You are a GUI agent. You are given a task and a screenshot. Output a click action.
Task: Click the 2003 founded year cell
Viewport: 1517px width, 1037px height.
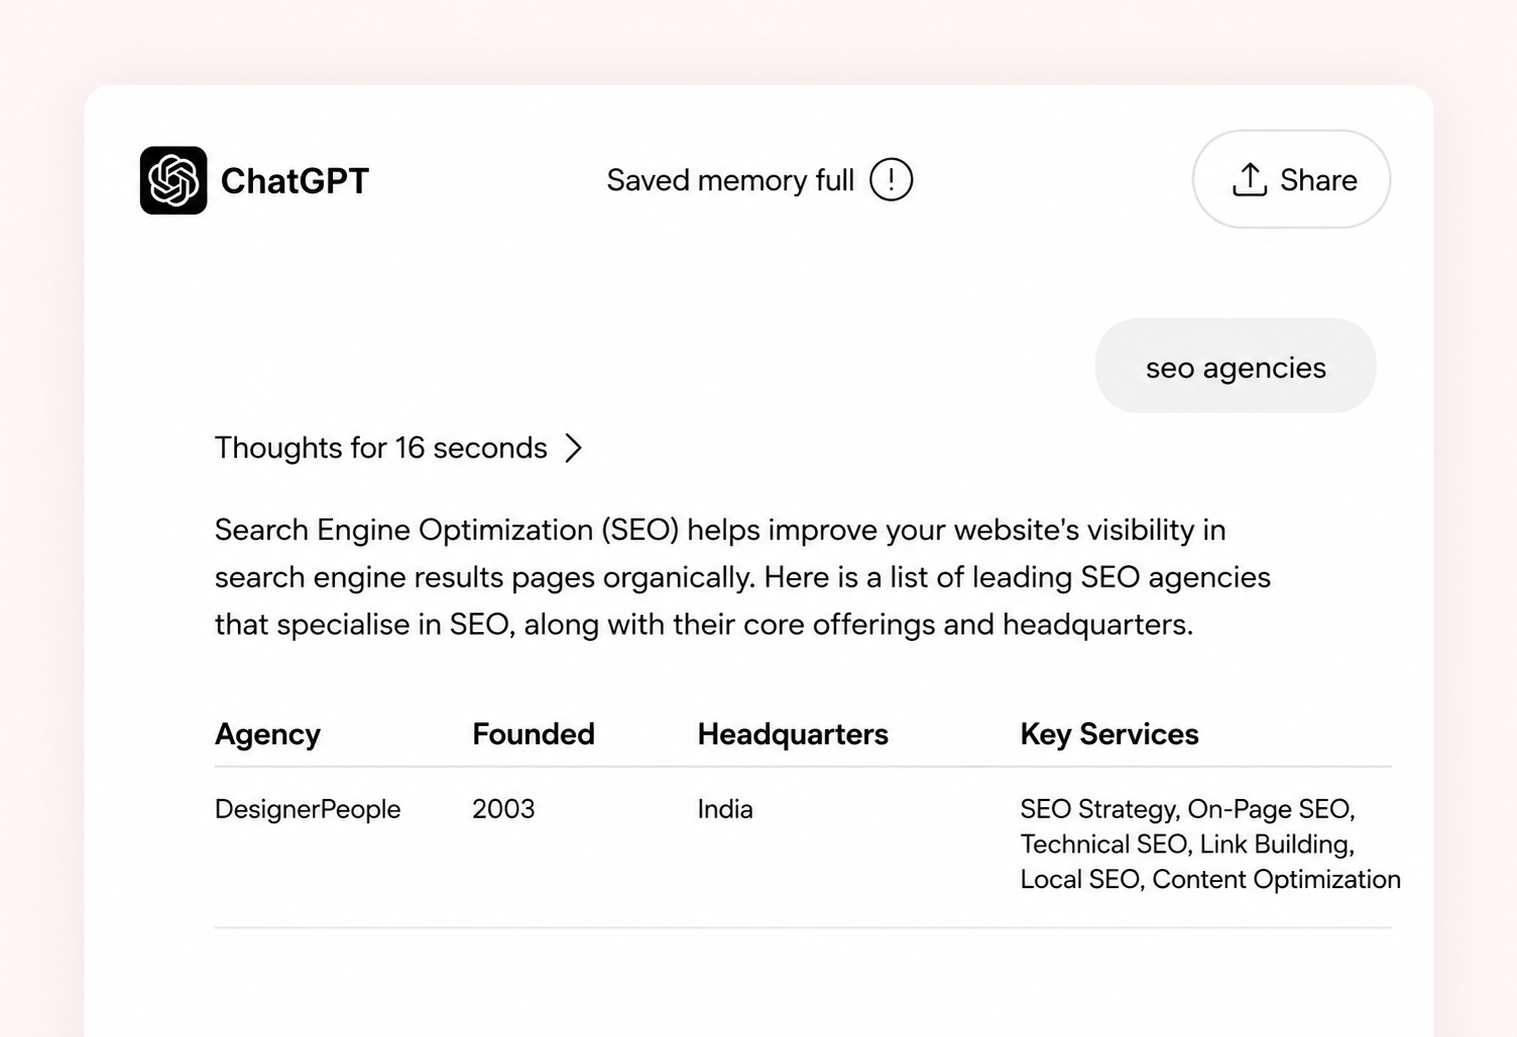503,809
